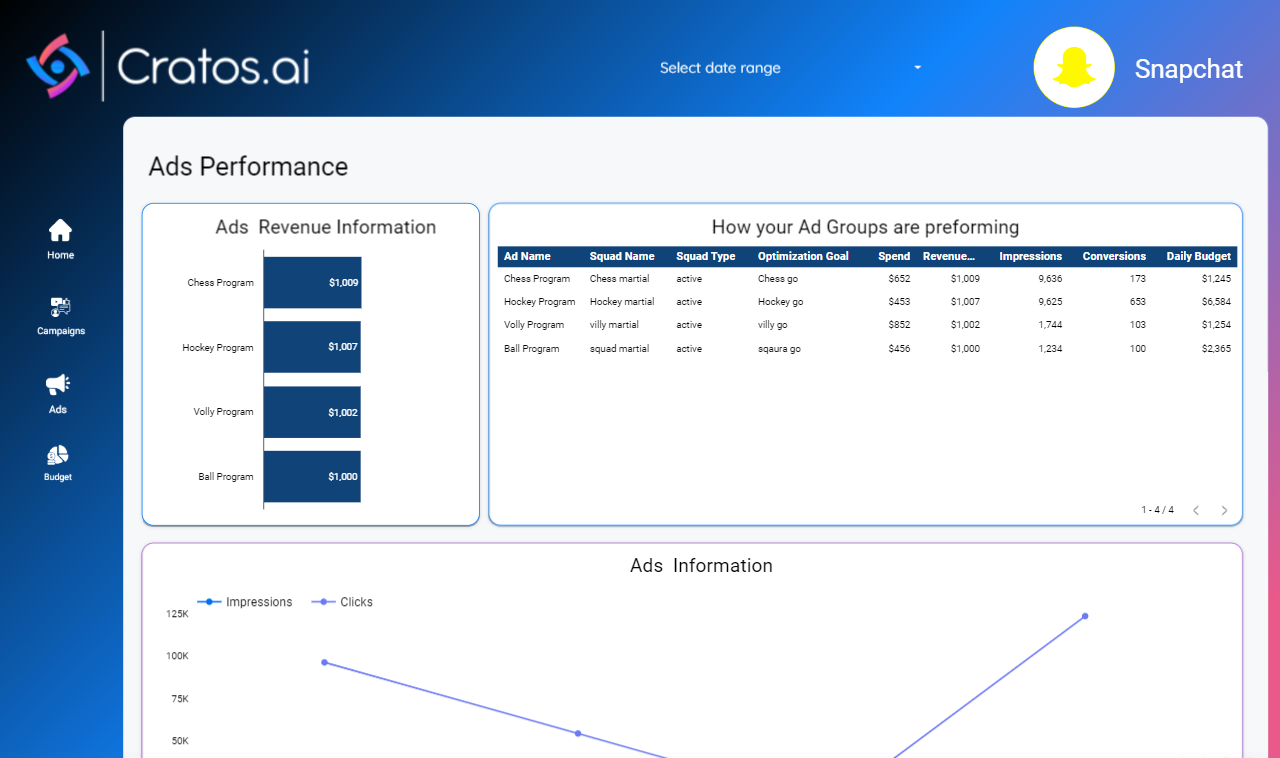Select the Ball Program revenue bar
This screenshot has width=1280, height=758.
312,477
